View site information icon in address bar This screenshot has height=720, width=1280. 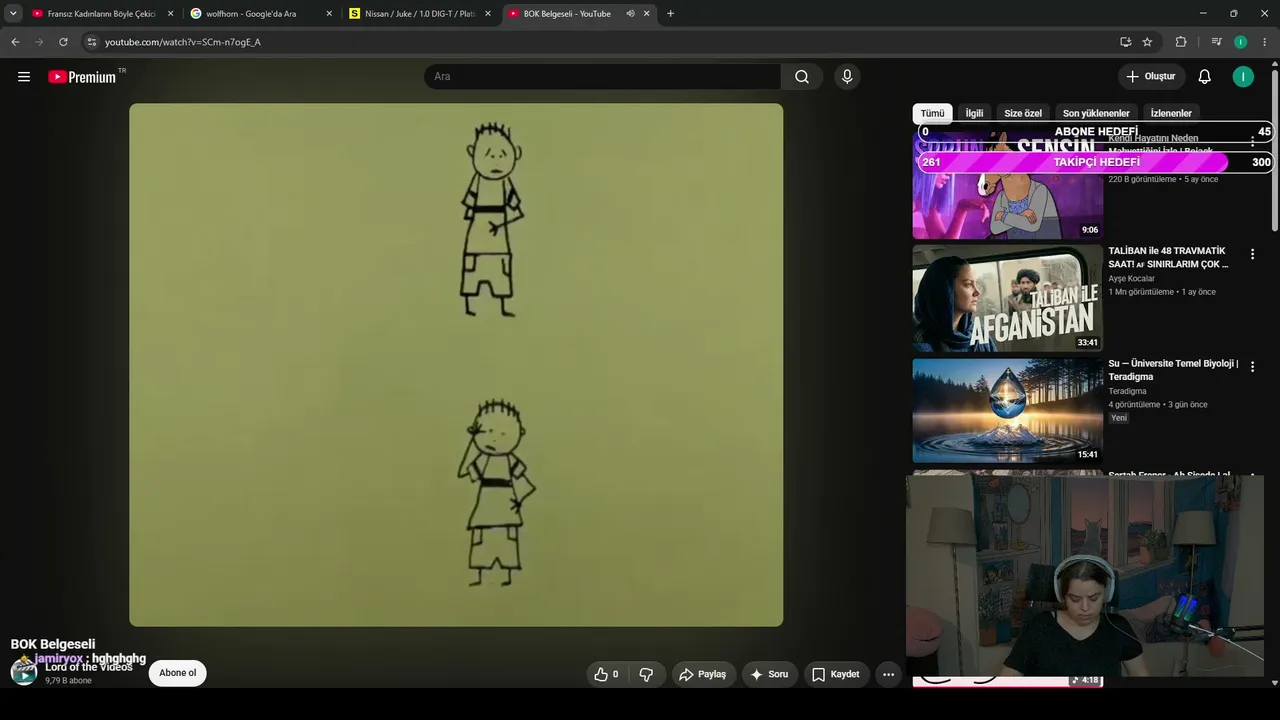point(91,42)
